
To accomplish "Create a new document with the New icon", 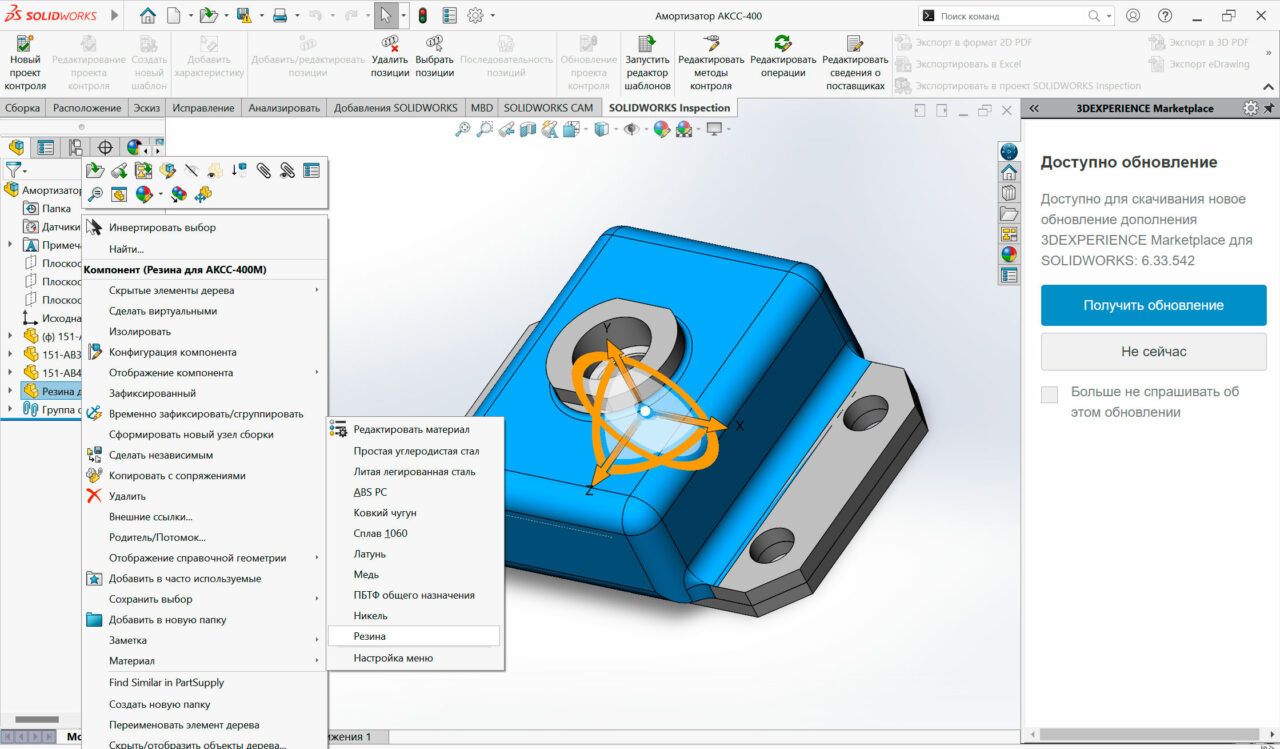I will [x=174, y=16].
